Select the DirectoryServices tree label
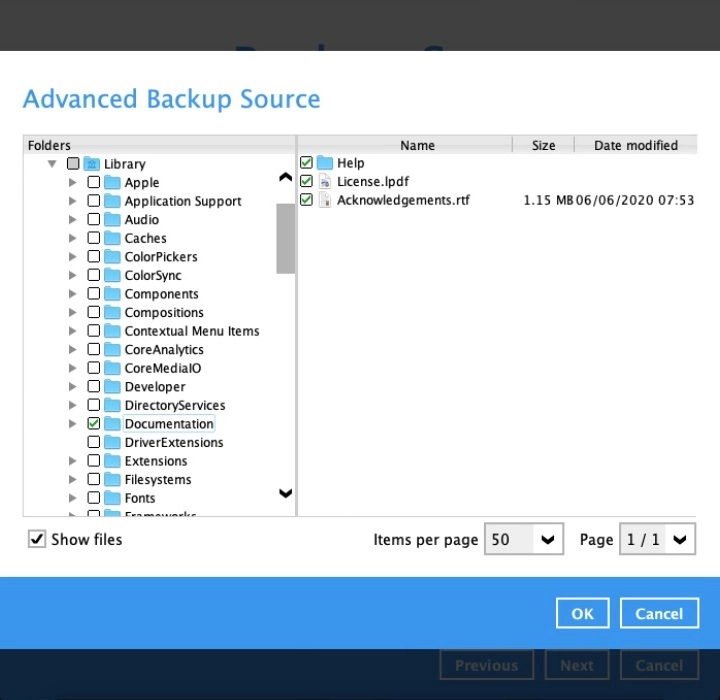 point(175,405)
